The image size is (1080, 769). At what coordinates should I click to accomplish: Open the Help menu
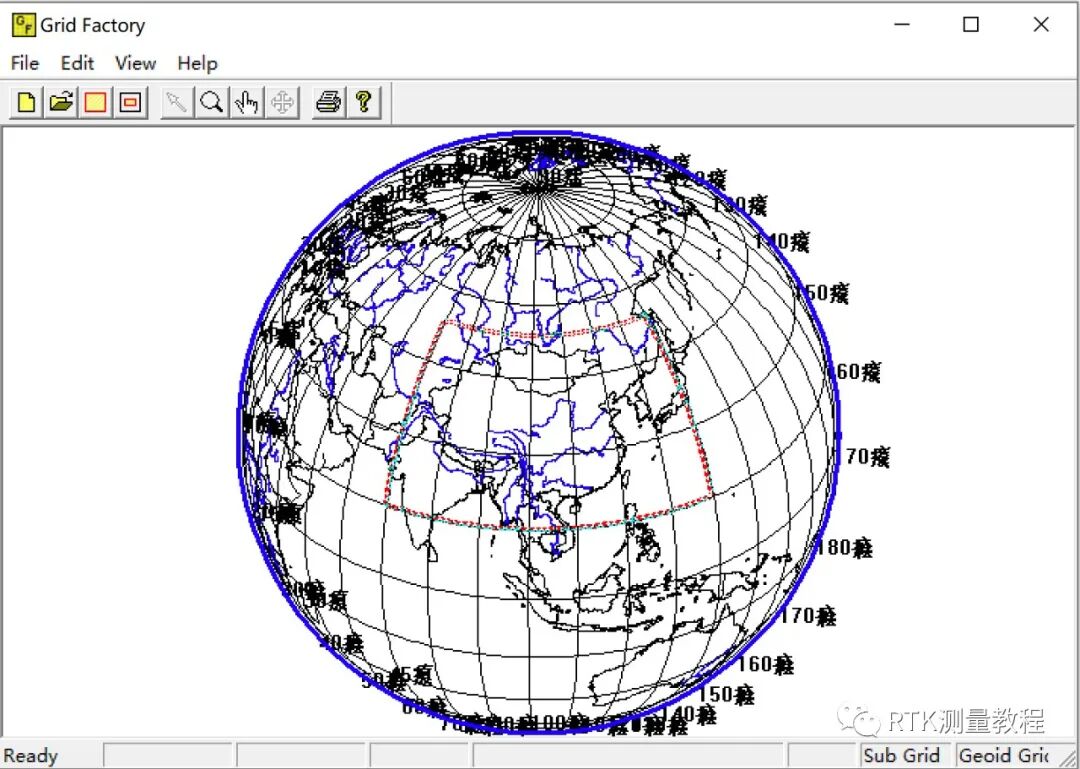point(198,63)
